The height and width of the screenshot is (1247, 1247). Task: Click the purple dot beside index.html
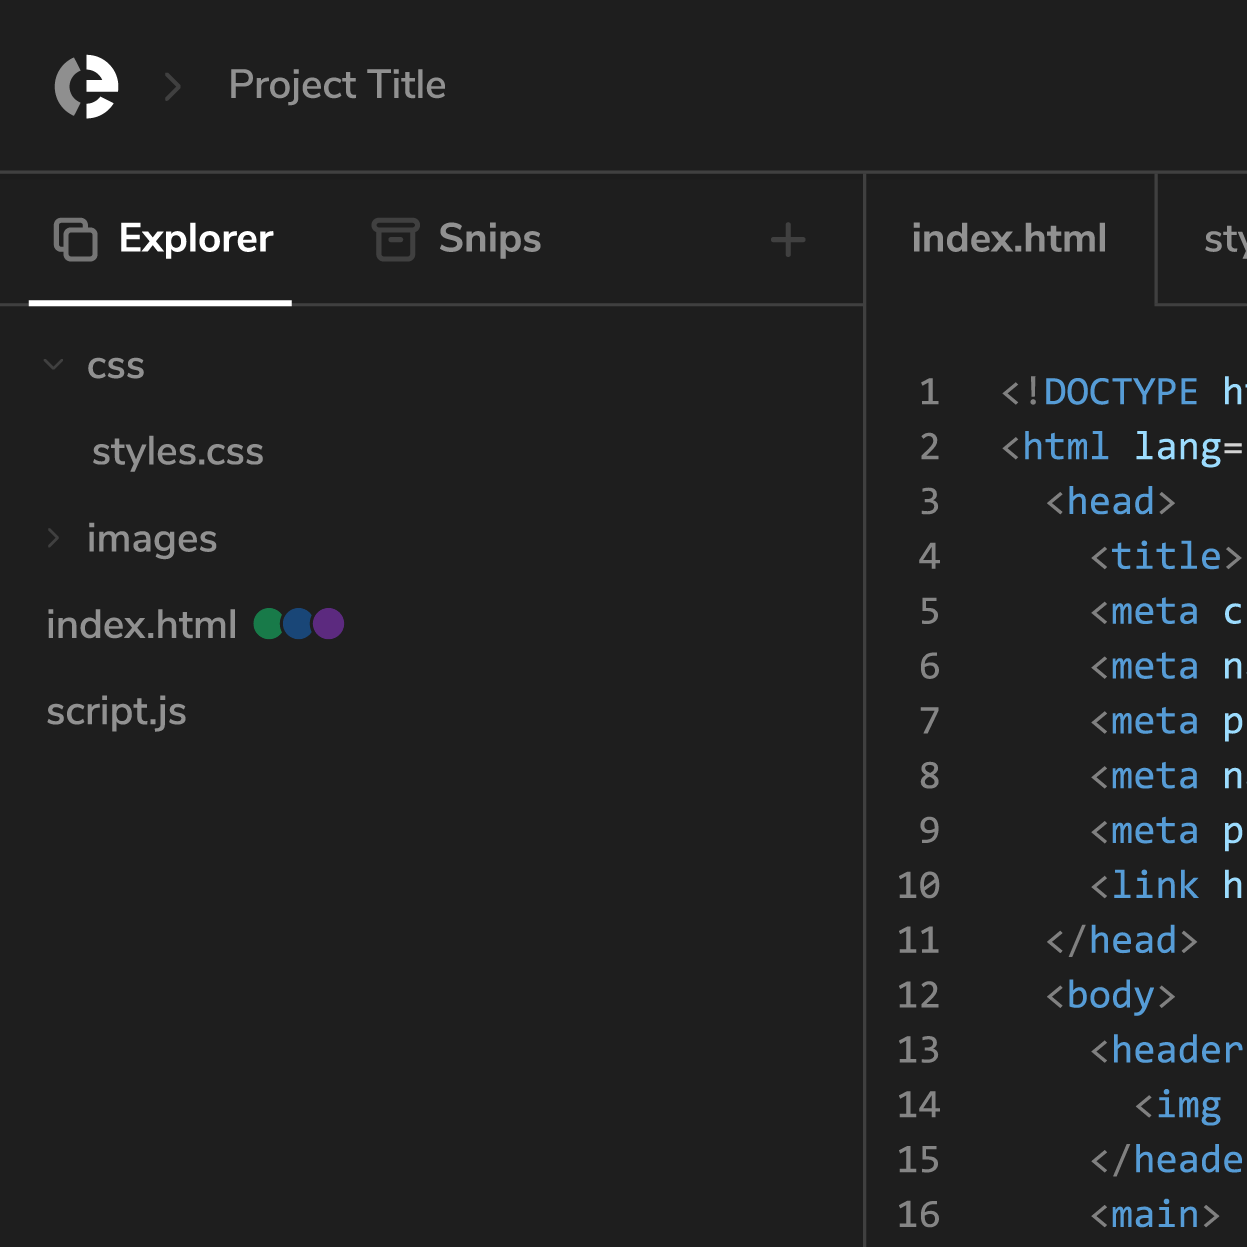(330, 624)
